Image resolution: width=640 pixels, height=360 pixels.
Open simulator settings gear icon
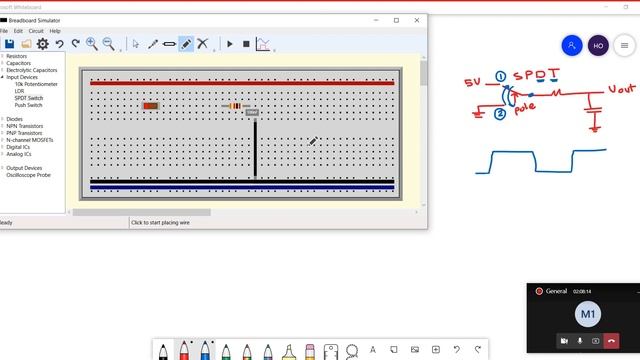click(x=42, y=44)
